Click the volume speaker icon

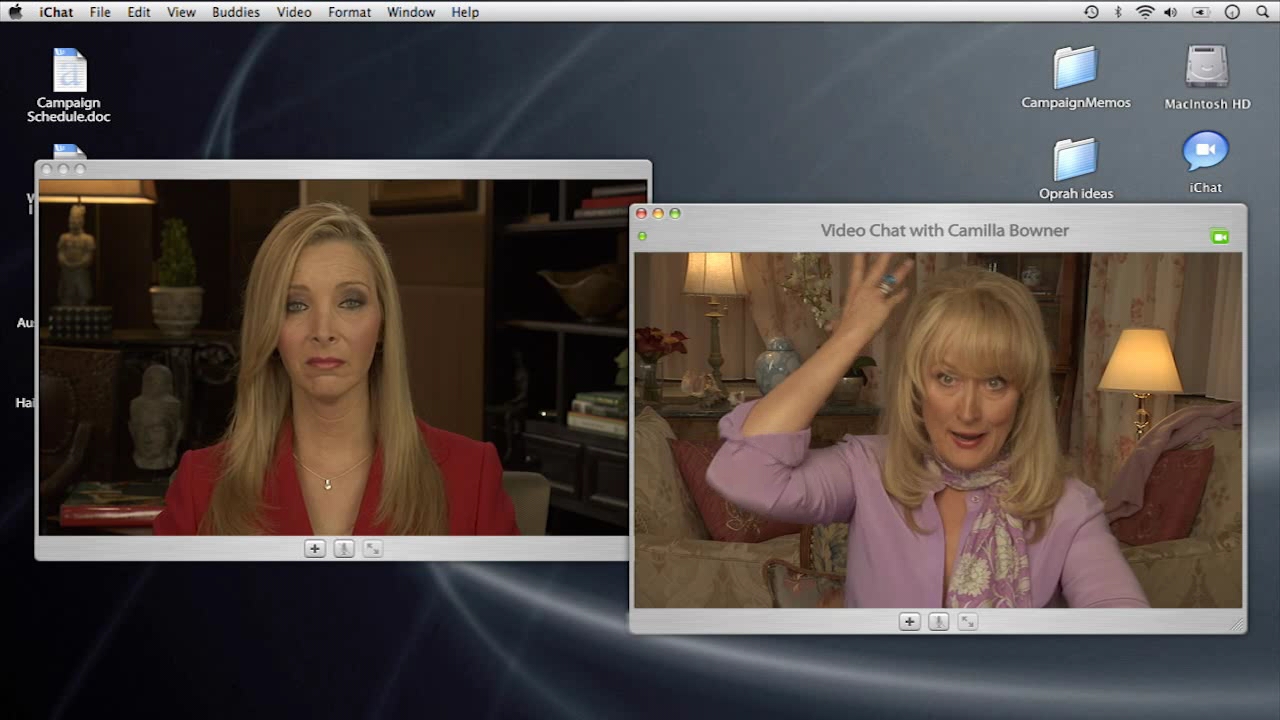(x=1171, y=12)
